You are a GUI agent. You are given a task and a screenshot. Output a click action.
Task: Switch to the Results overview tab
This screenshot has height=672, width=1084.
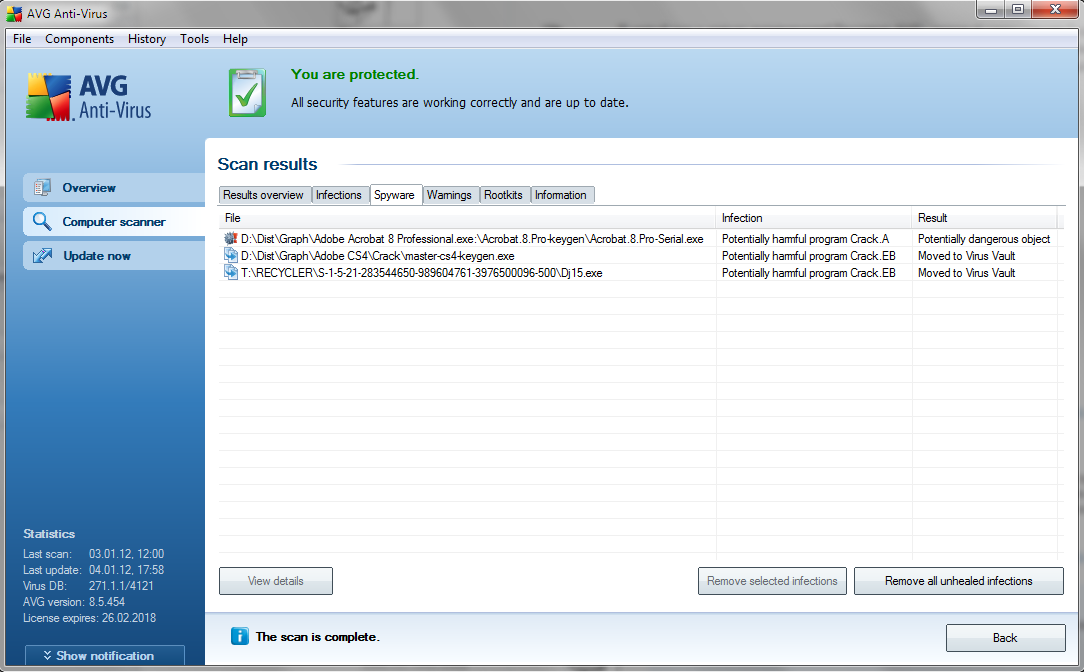pos(263,195)
